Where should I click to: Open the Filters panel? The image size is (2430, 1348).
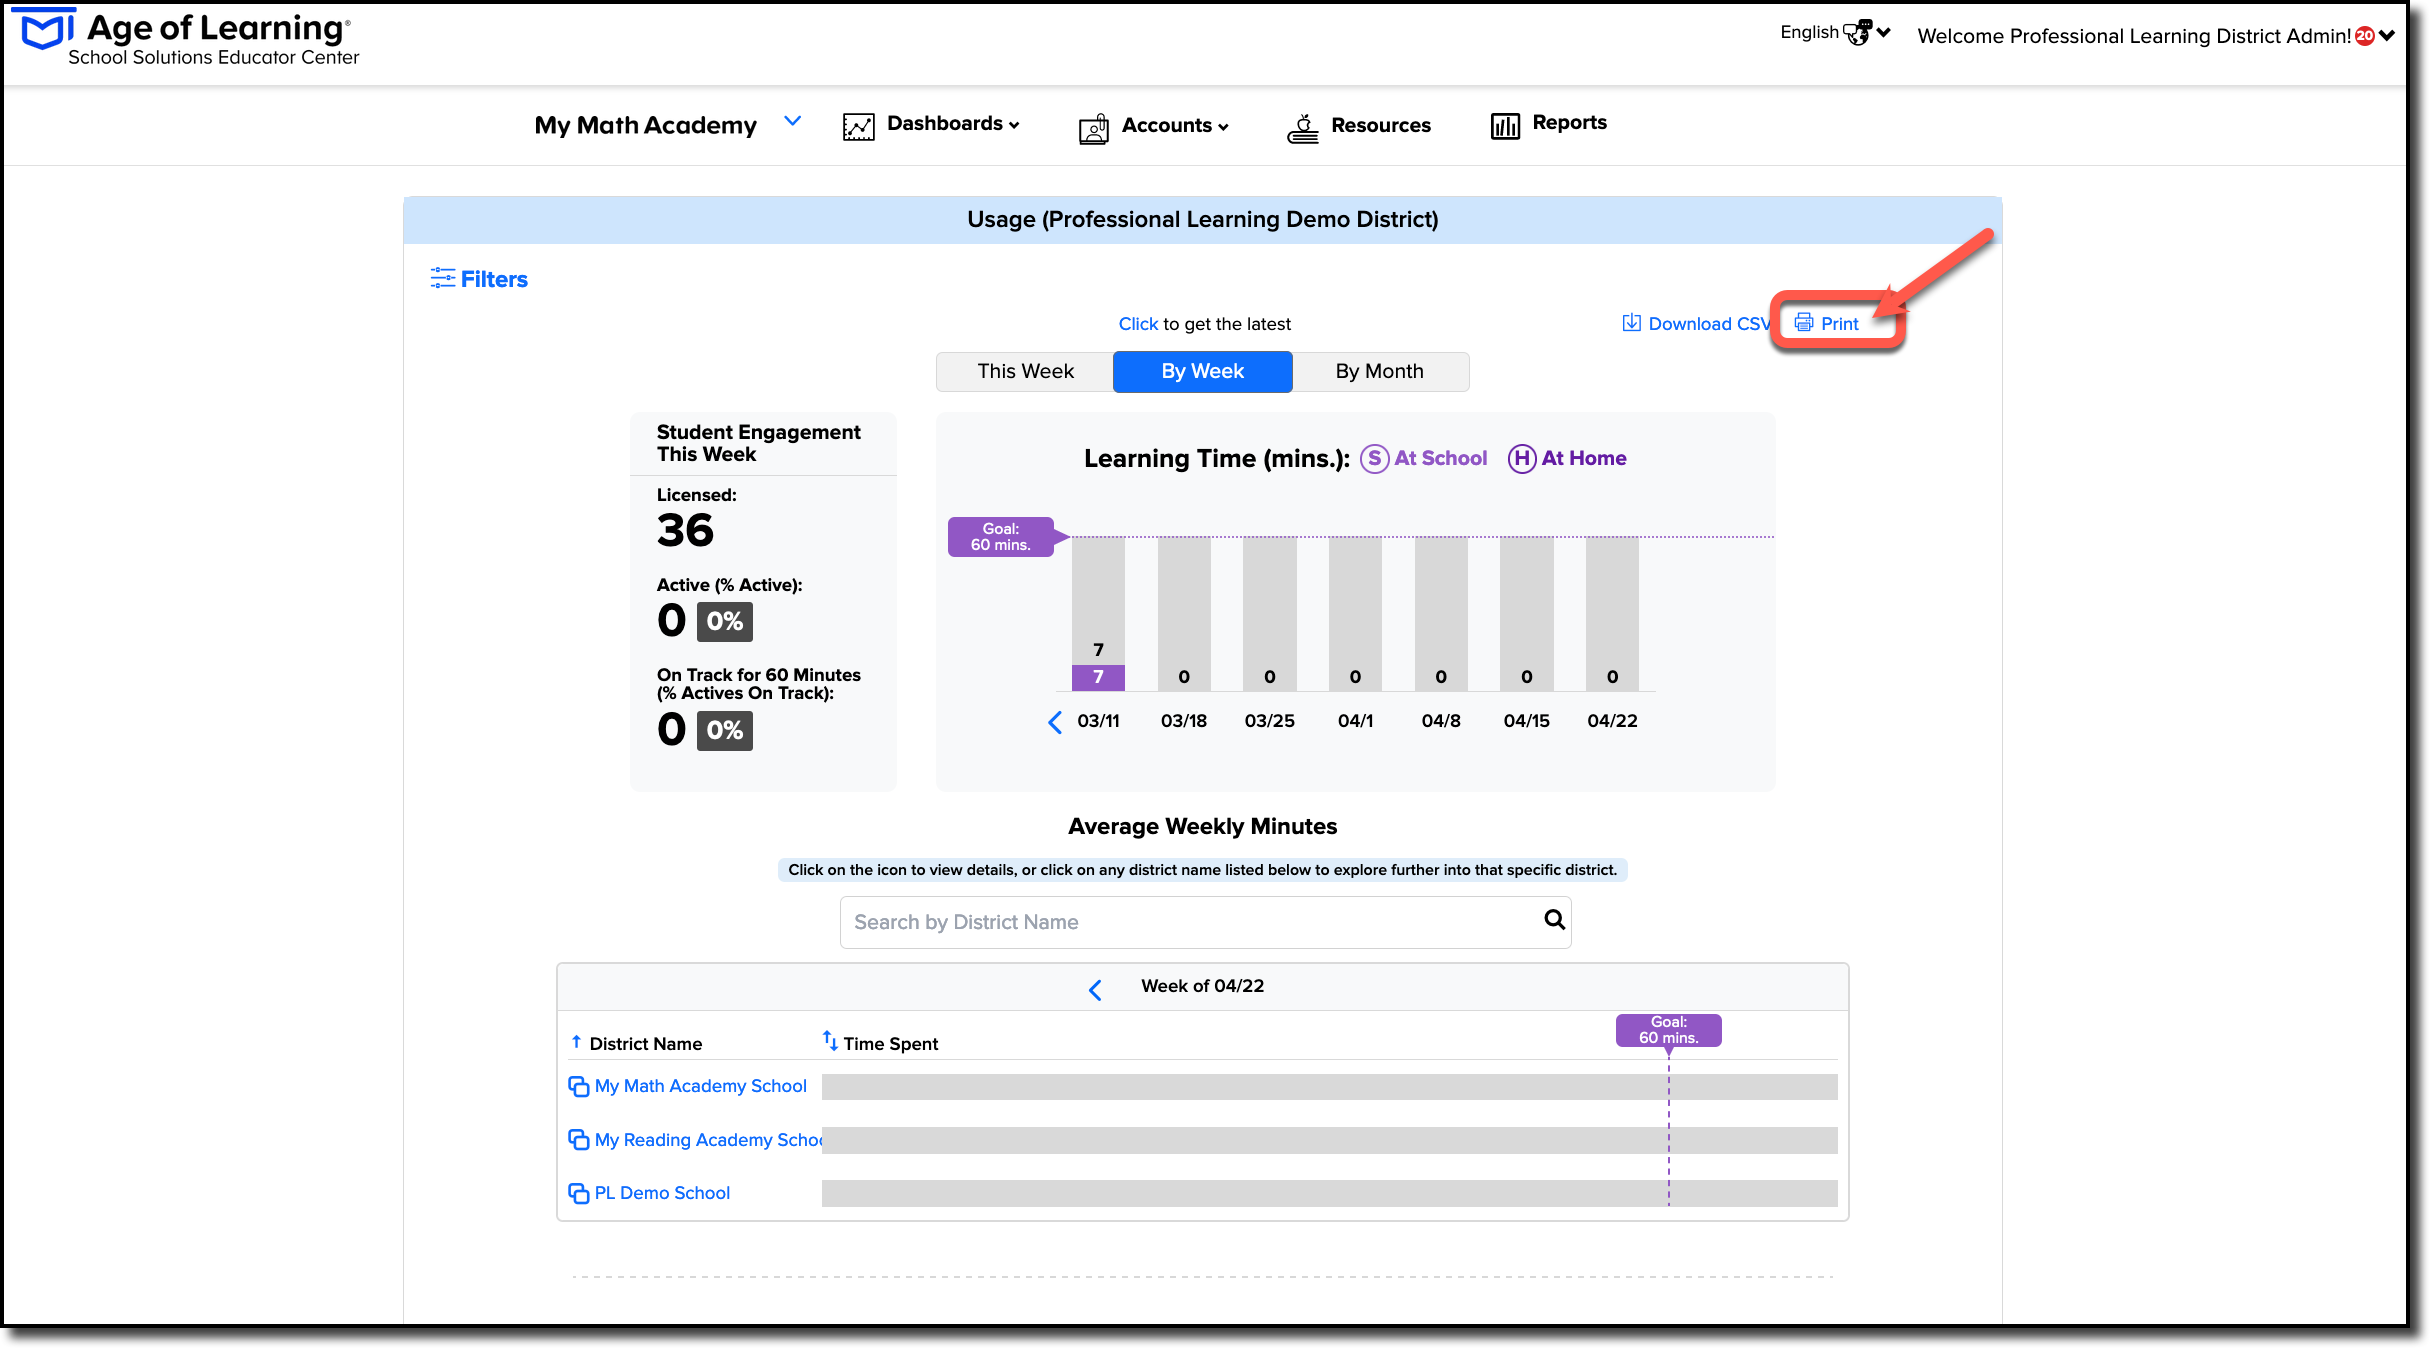(480, 279)
